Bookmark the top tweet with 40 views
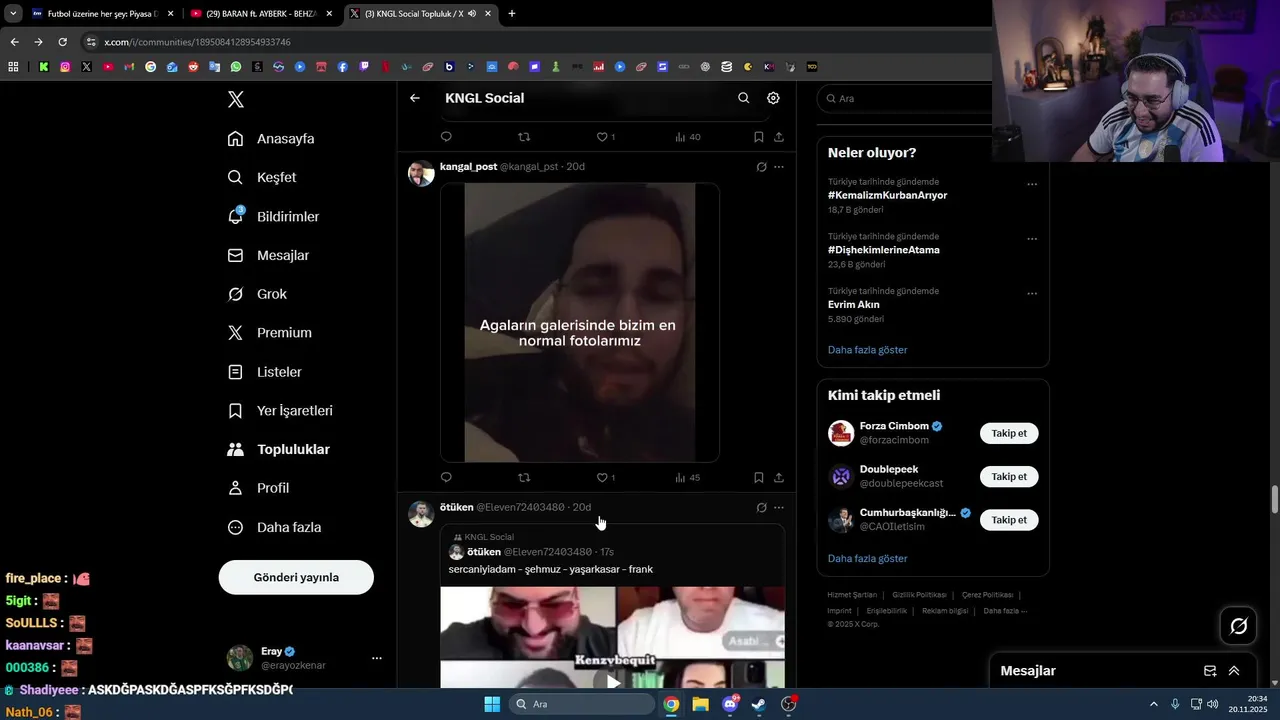1280x720 pixels. click(x=758, y=137)
